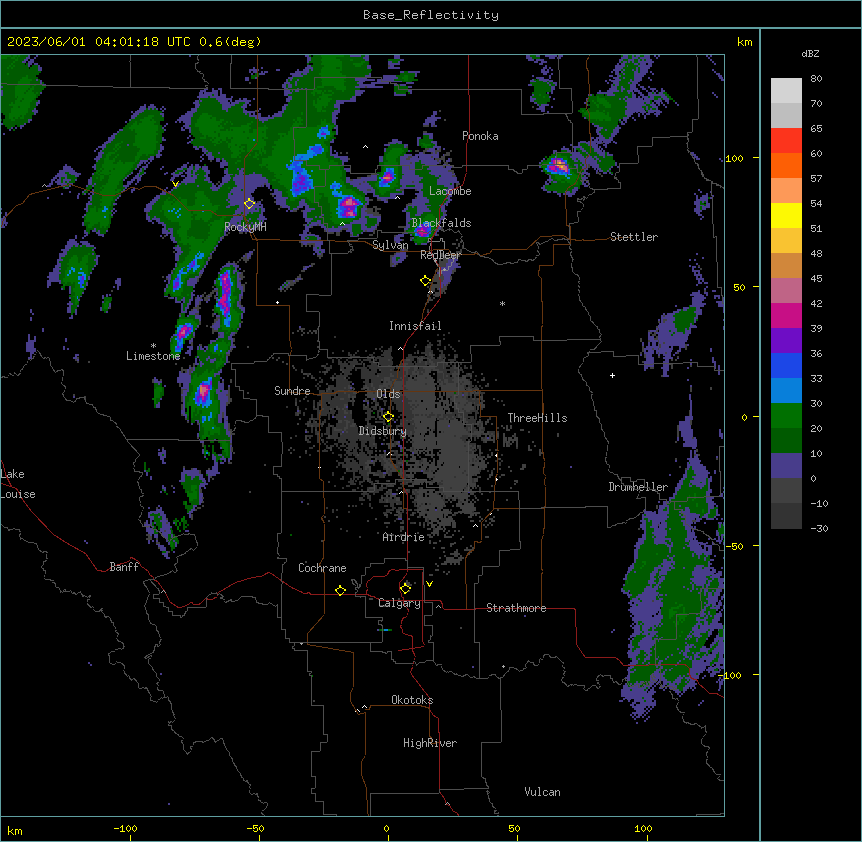Viewport: 862px width, 842px height.
Task: Click the Olds city label
Action: click(388, 394)
